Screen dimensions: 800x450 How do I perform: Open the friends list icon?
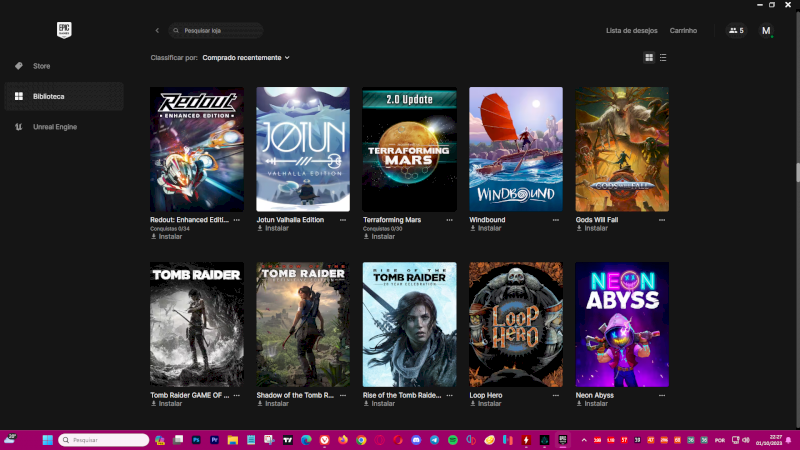tap(735, 31)
